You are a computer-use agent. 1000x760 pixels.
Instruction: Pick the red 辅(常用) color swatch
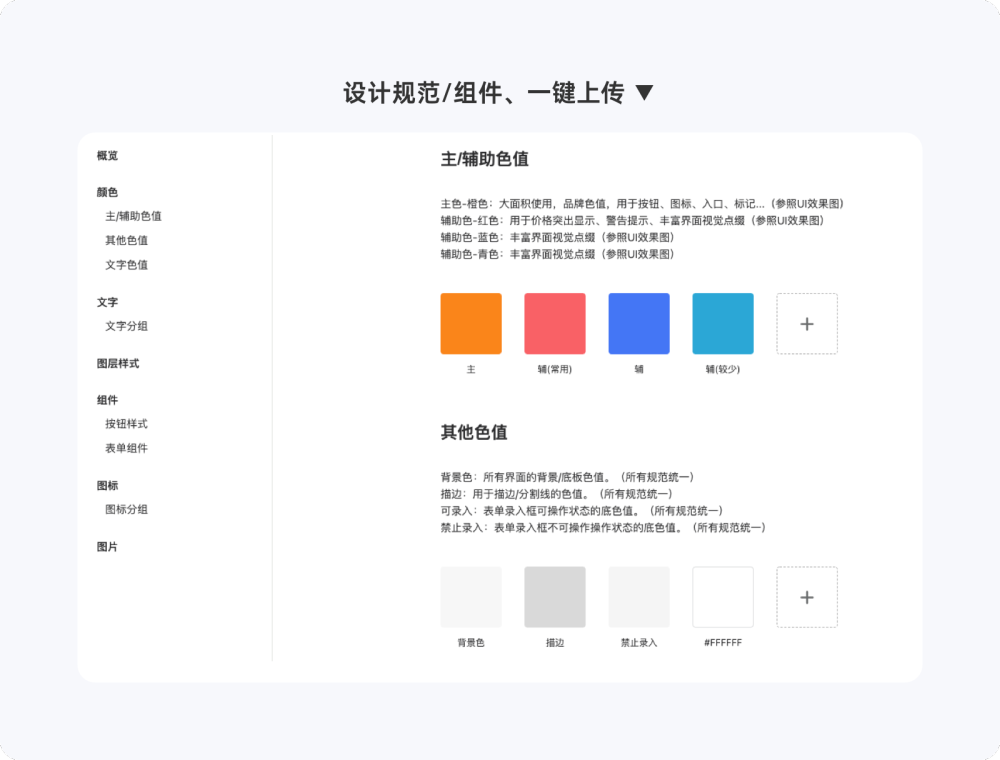pyautogui.click(x=555, y=323)
